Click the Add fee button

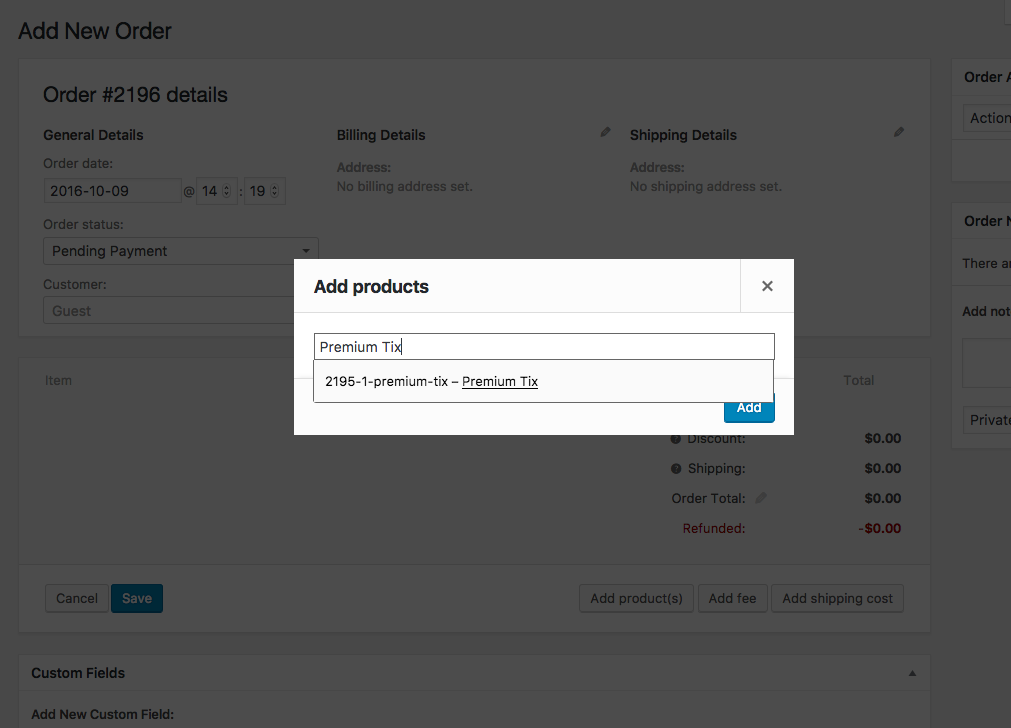[732, 599]
